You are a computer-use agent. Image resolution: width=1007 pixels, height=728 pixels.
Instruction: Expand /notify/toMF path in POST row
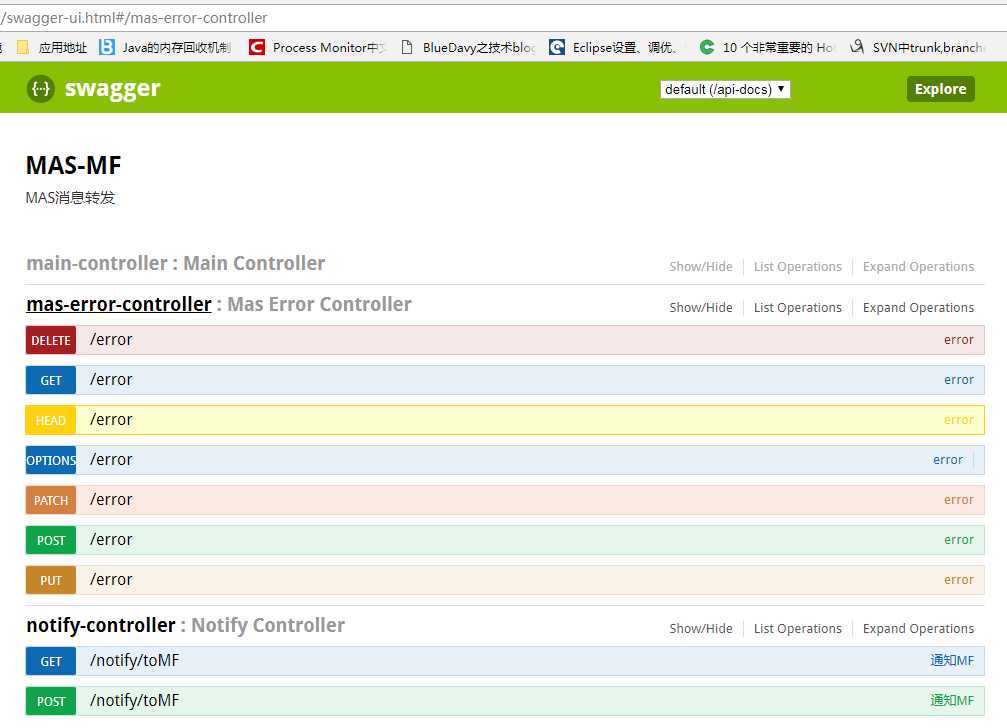click(x=134, y=700)
